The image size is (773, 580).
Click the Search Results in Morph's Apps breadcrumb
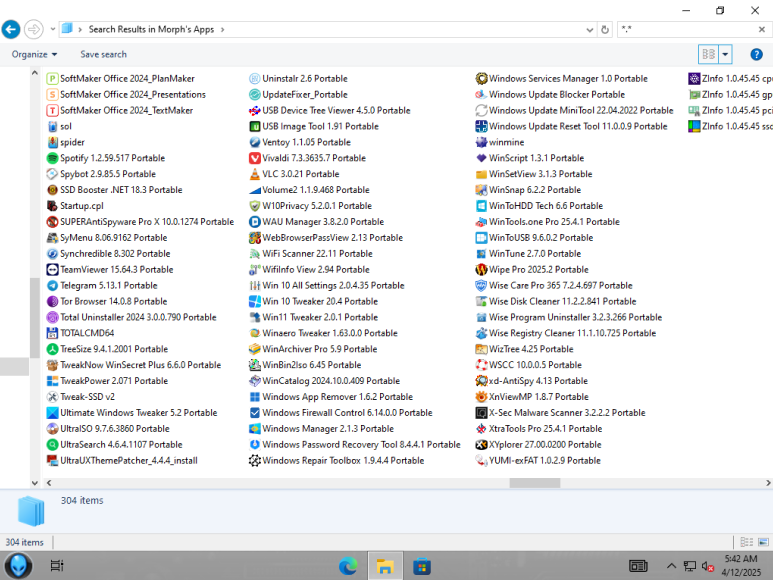151,30
